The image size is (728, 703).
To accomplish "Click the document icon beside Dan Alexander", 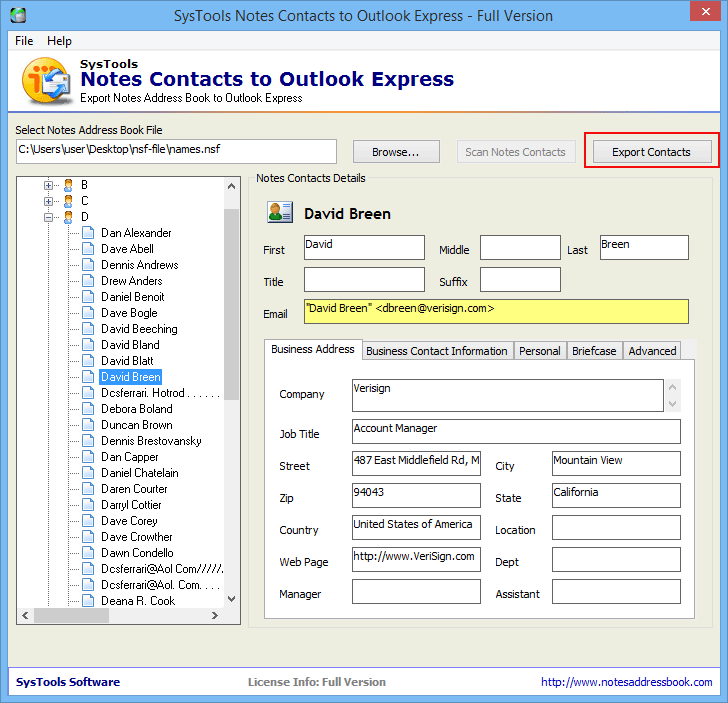I will [88, 233].
